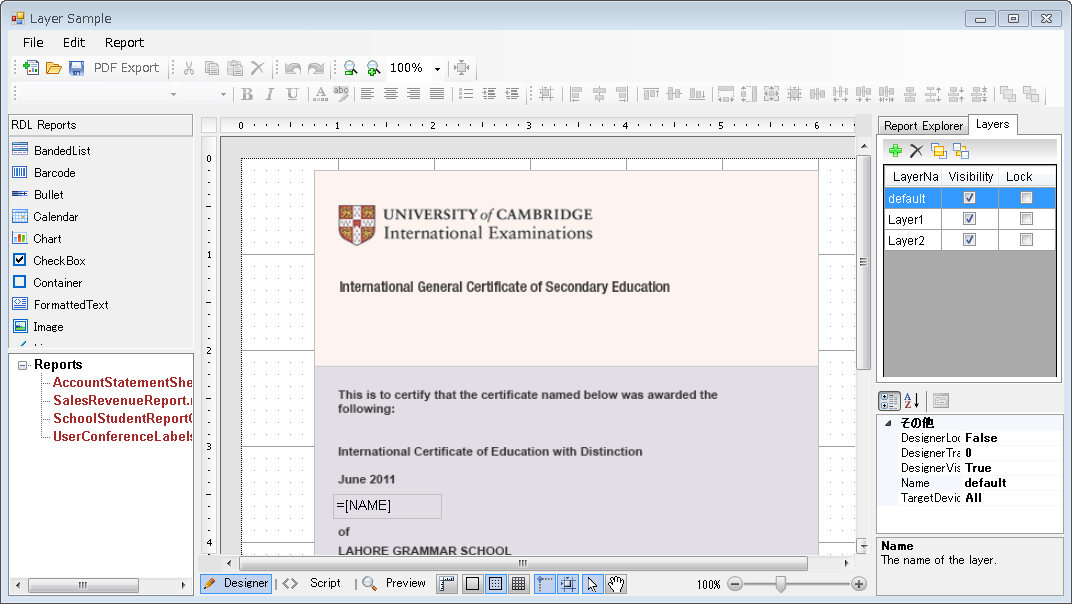
Task: Enable Lock checkbox for Layer2
Action: point(1026,241)
